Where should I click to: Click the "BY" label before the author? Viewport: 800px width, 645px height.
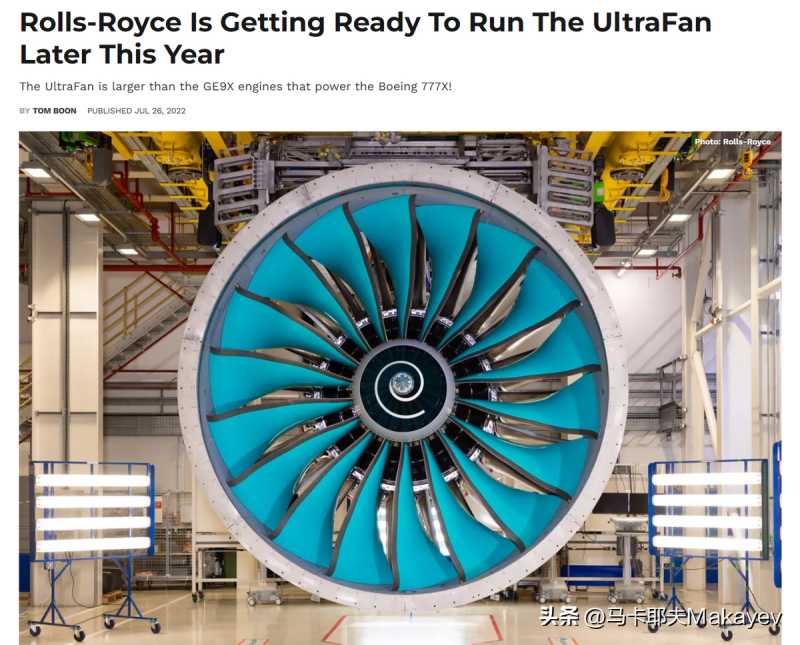point(24,111)
